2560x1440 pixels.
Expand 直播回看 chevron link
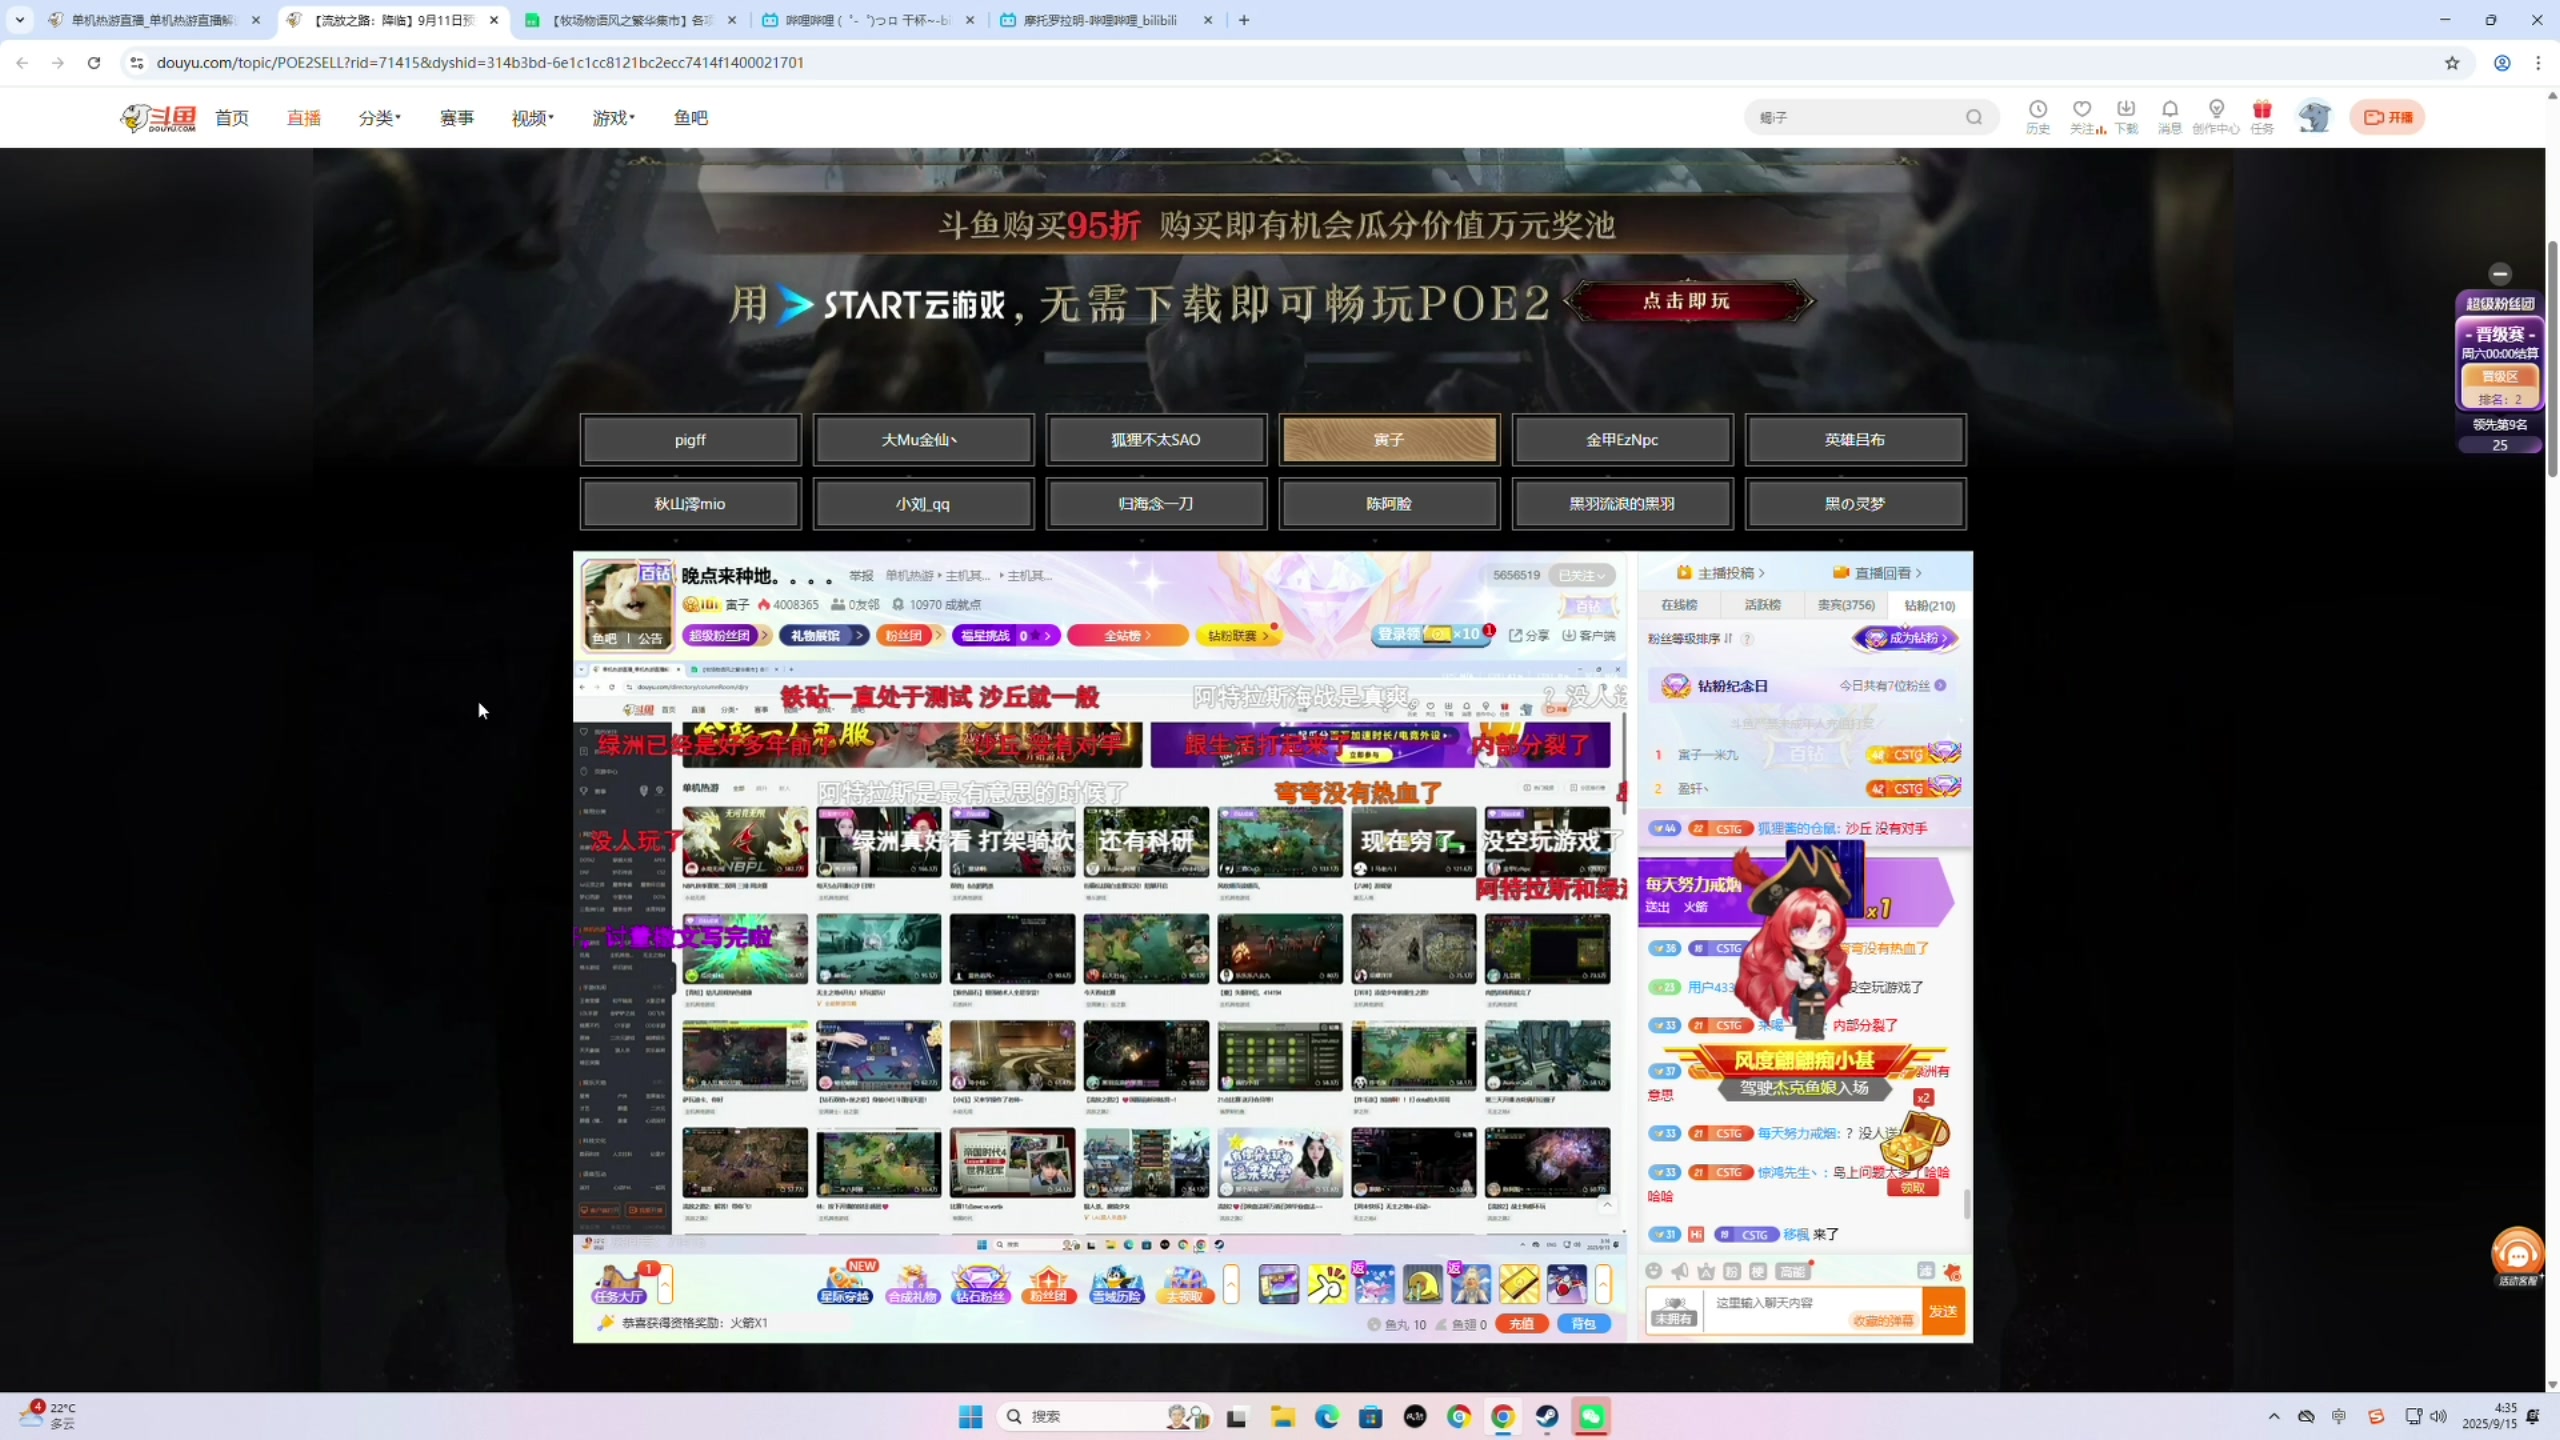1878,573
